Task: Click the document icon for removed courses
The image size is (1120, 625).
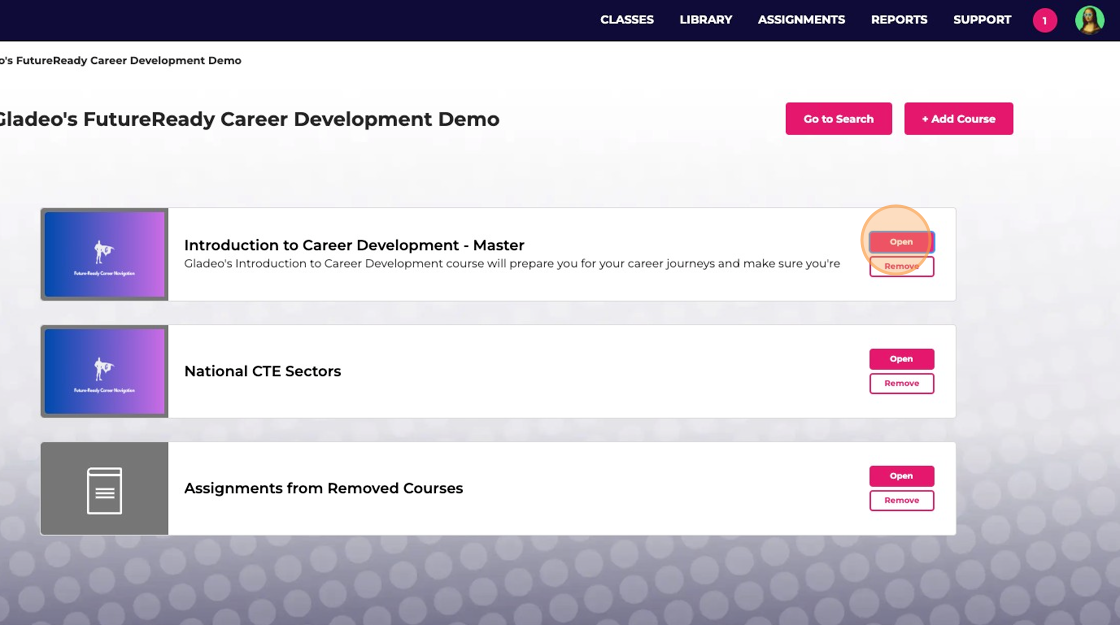Action: tap(104, 489)
